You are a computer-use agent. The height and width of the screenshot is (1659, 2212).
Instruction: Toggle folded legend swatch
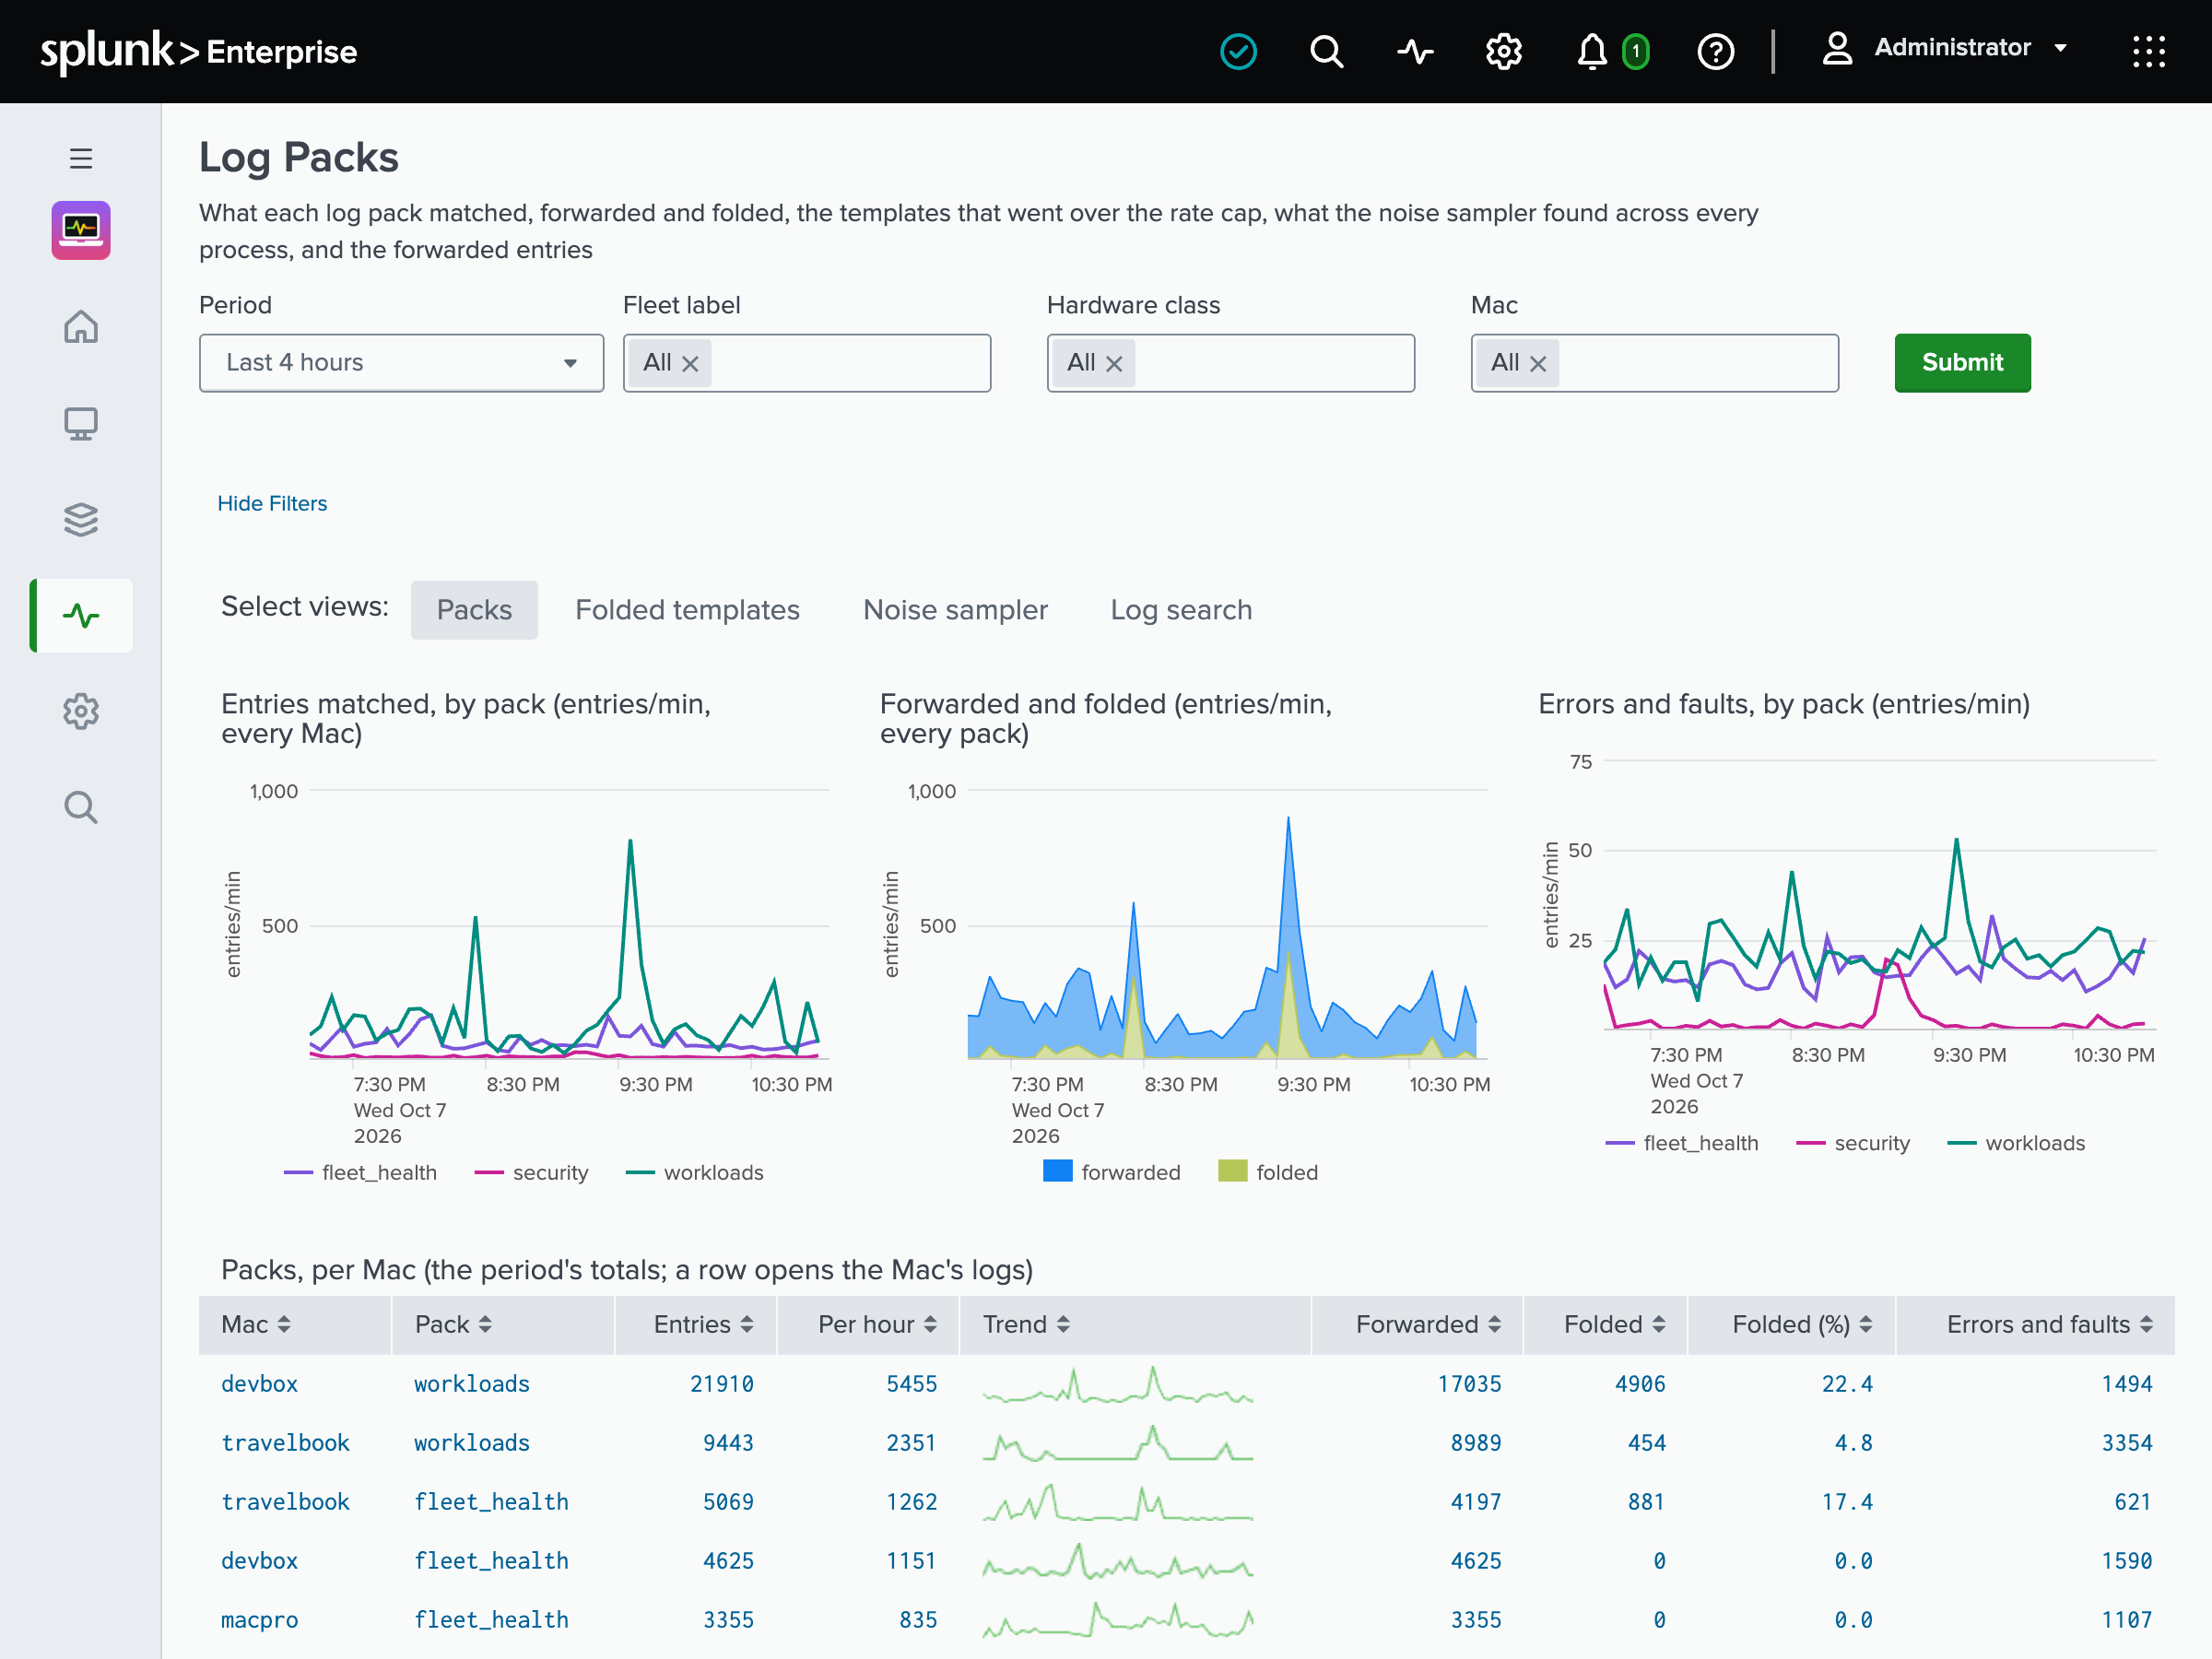1232,1171
